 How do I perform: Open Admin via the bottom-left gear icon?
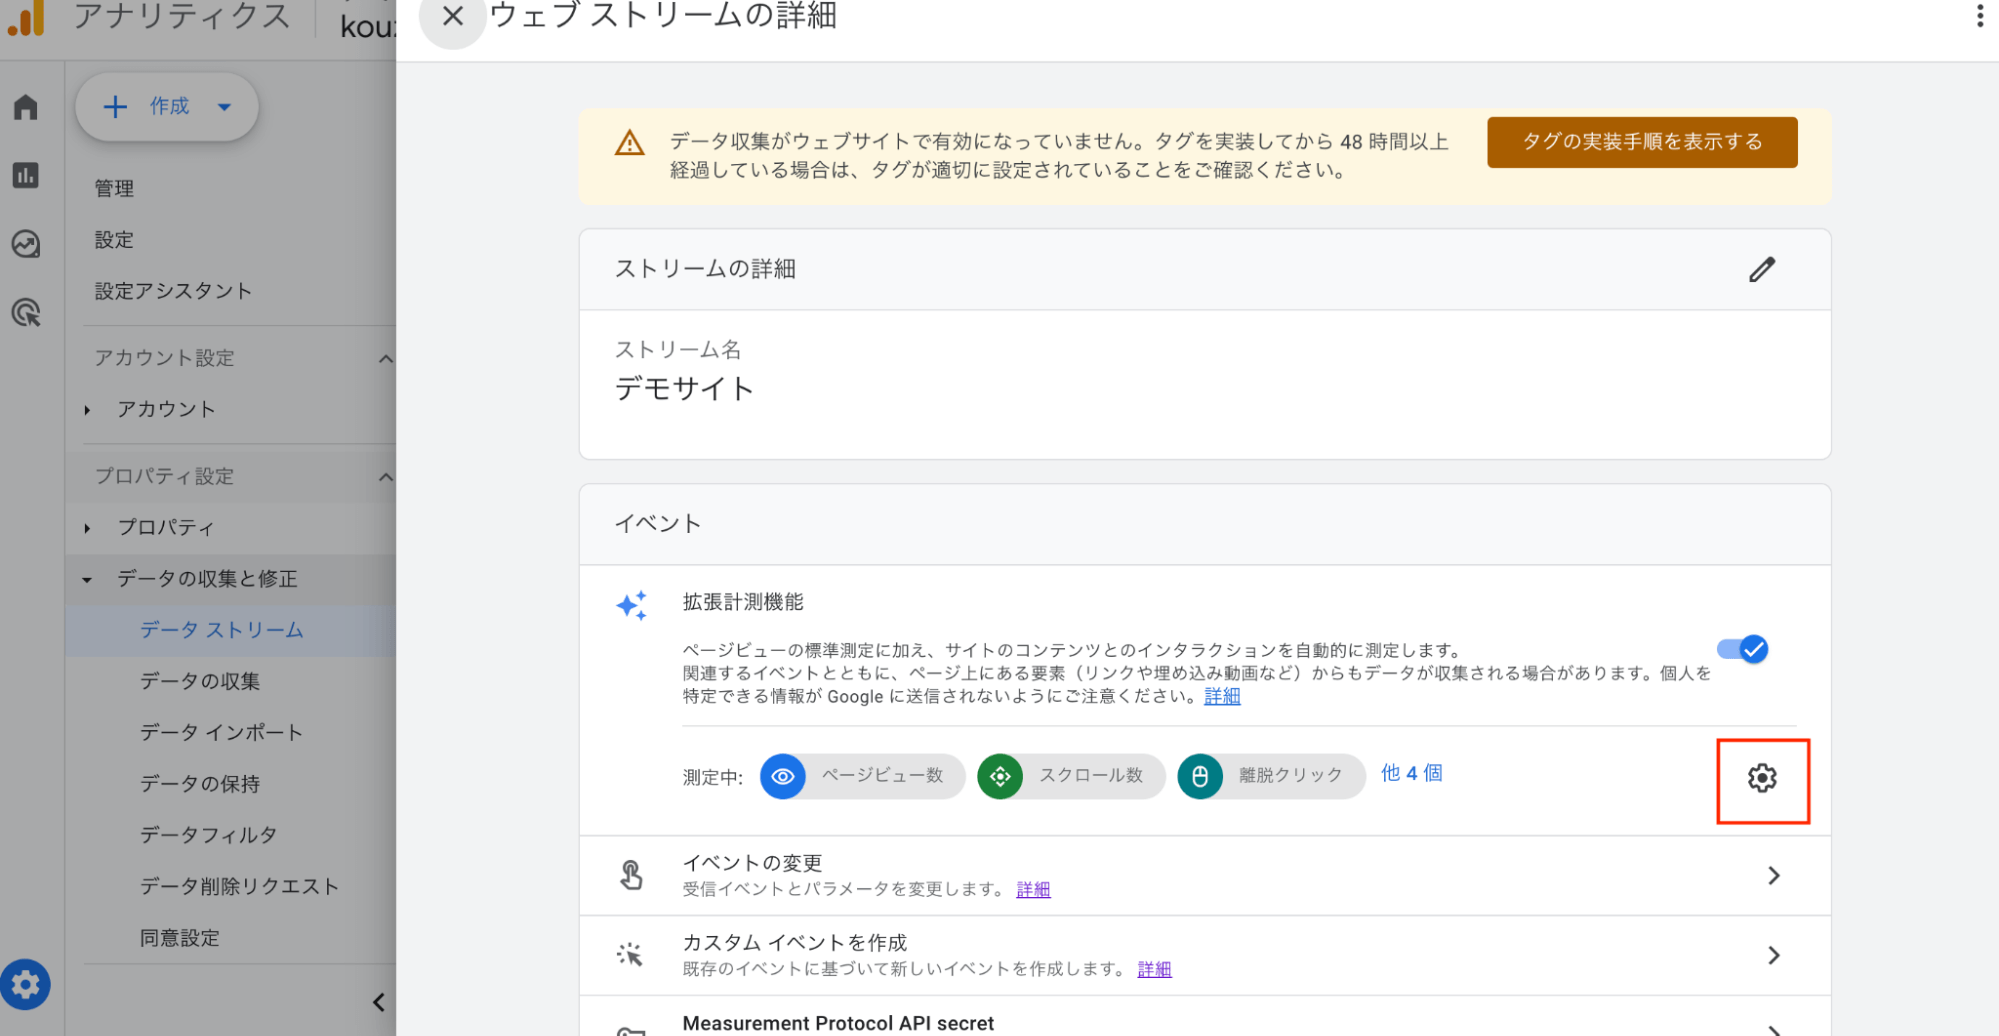25,984
